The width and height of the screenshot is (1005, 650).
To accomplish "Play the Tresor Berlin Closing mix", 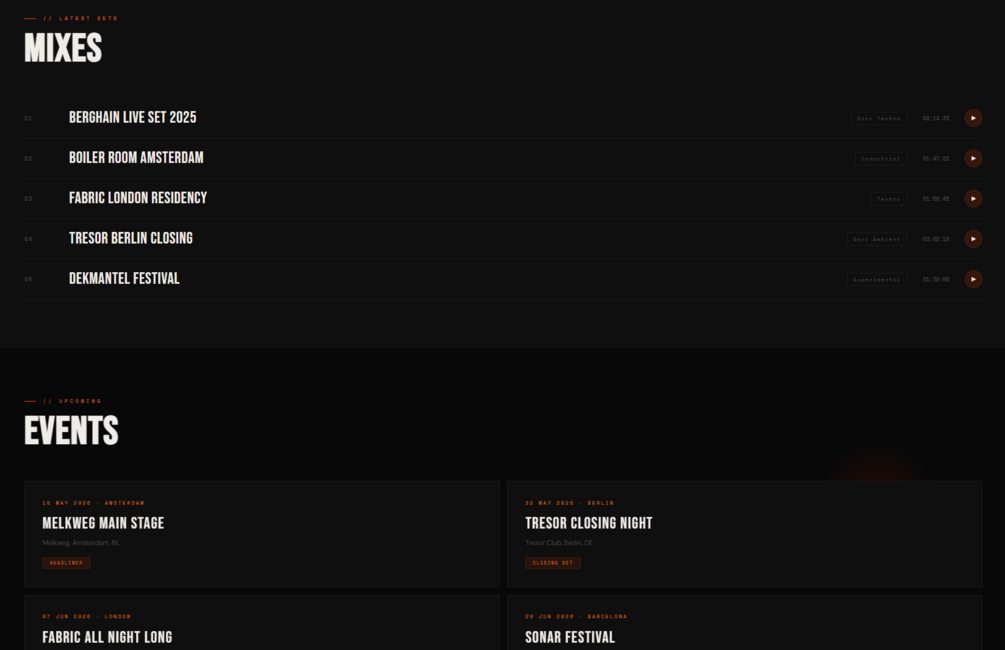I will [x=973, y=239].
